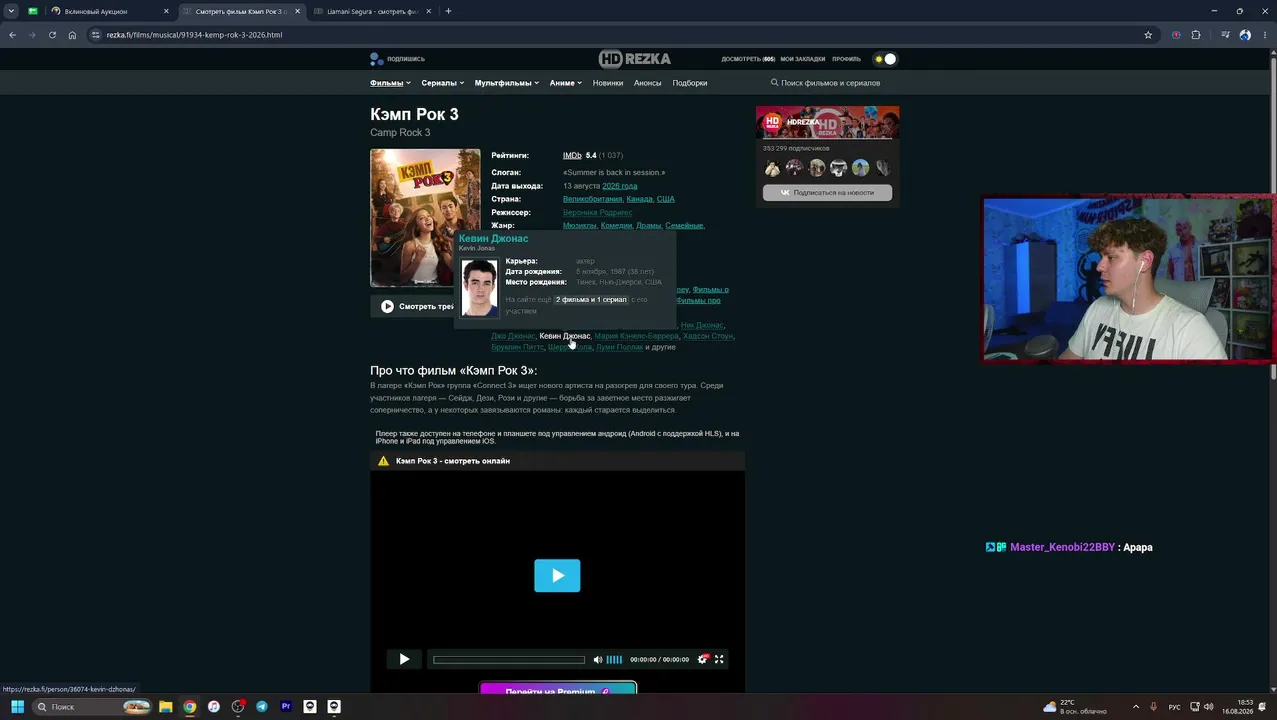
Task: Reload the page with refresh icon
Action: pyautogui.click(x=52, y=35)
